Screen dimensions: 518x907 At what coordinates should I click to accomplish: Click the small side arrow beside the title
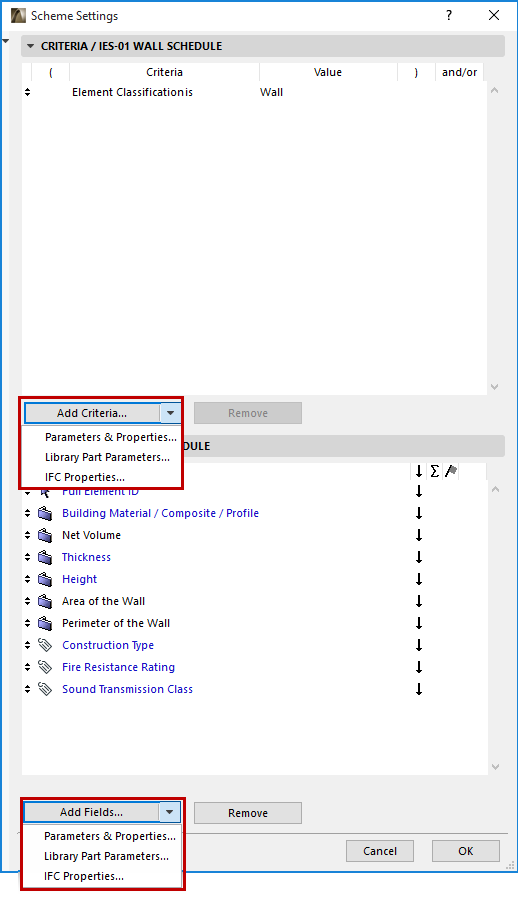[6, 41]
